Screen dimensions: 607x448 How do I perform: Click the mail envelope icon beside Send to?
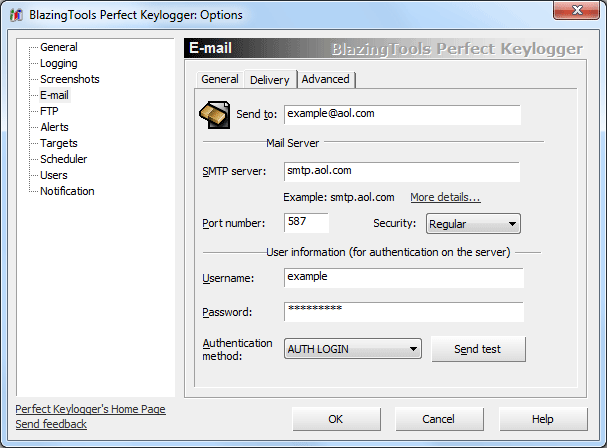click(x=215, y=115)
